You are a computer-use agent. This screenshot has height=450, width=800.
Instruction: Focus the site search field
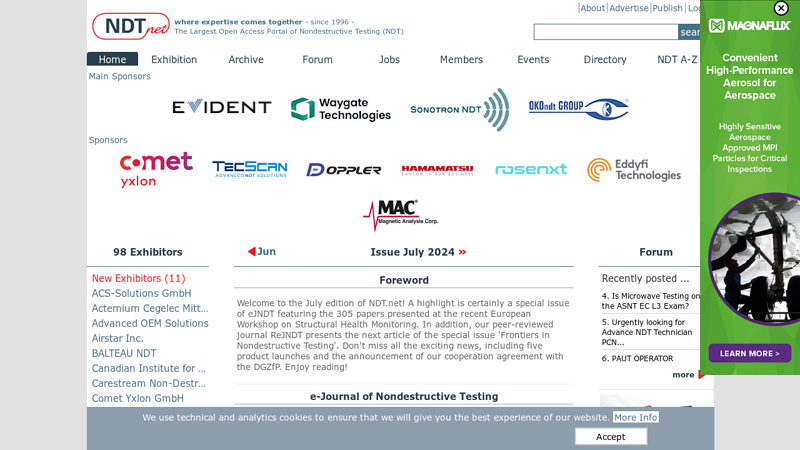606,32
